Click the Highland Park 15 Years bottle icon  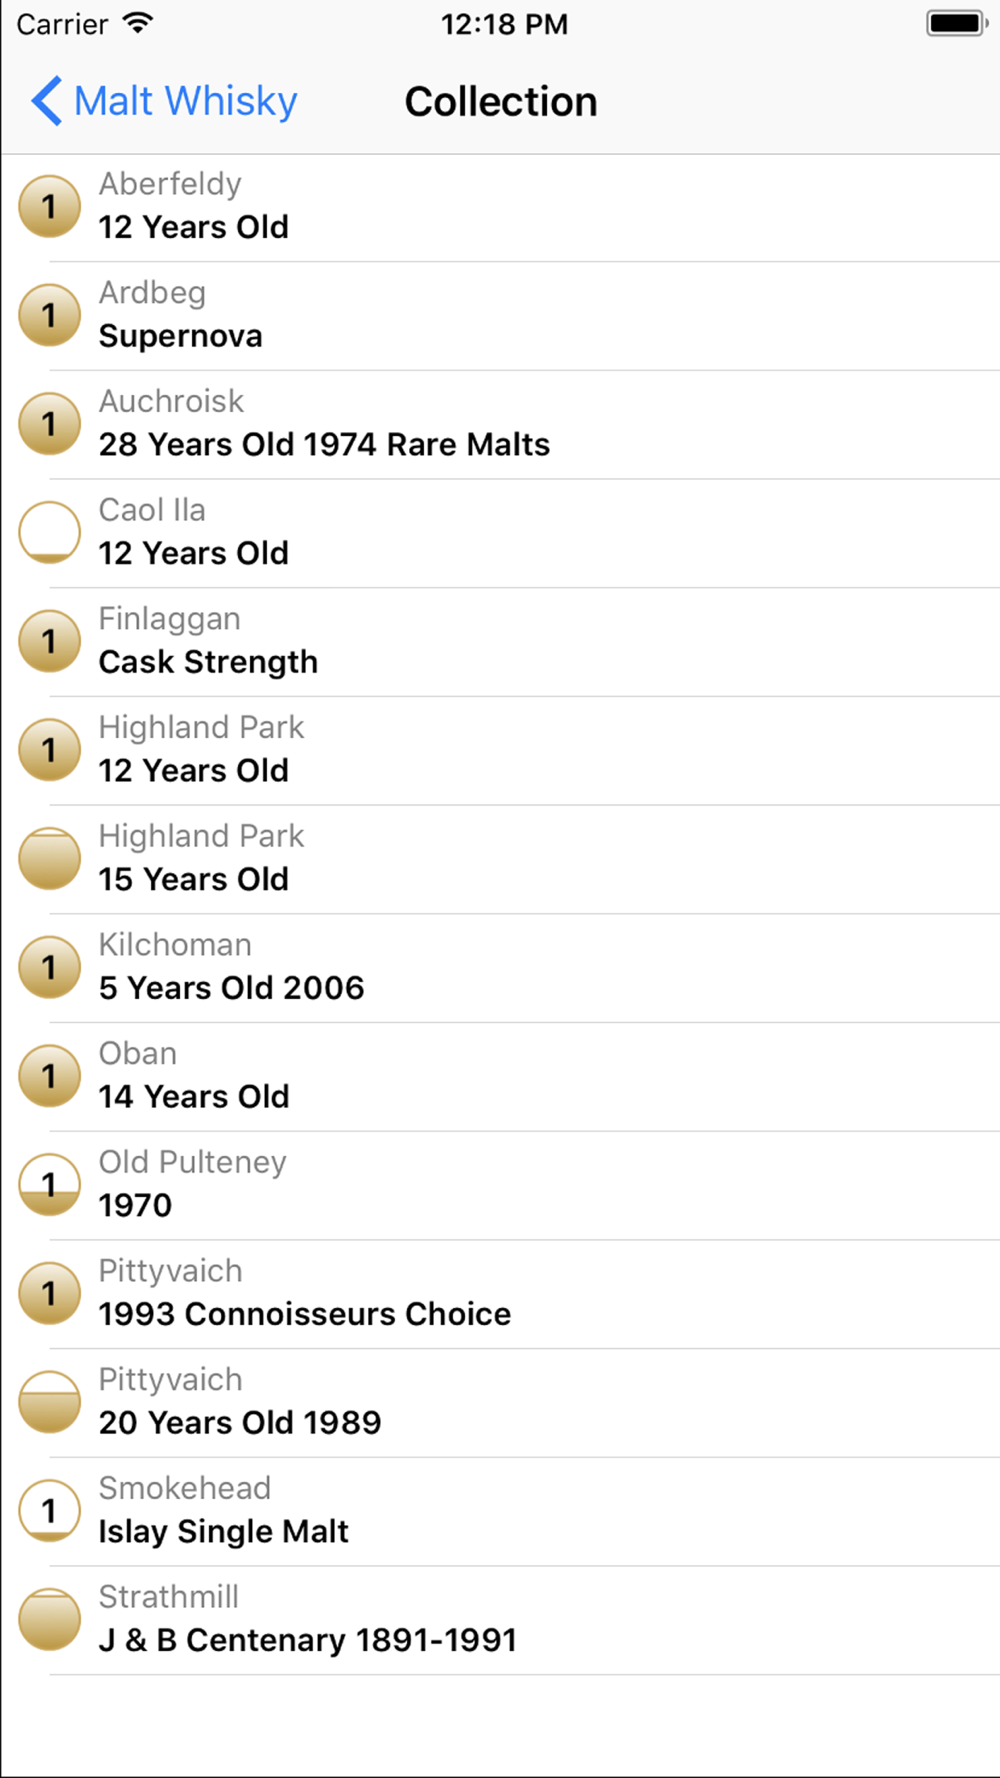coord(49,859)
